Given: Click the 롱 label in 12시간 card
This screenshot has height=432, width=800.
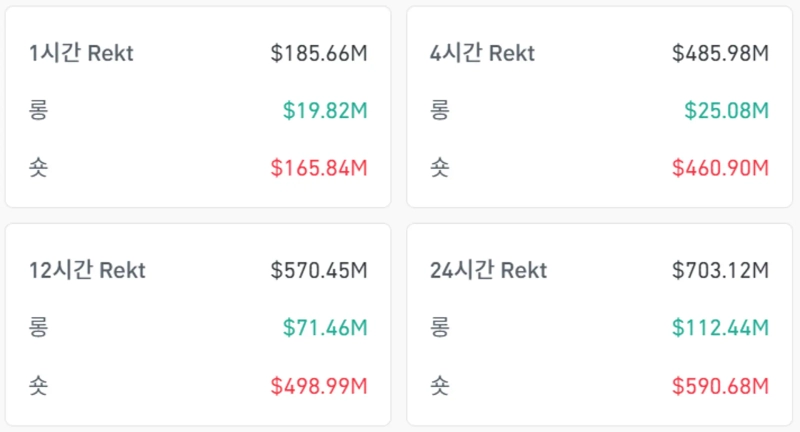Looking at the screenshot, I should [x=39, y=327].
